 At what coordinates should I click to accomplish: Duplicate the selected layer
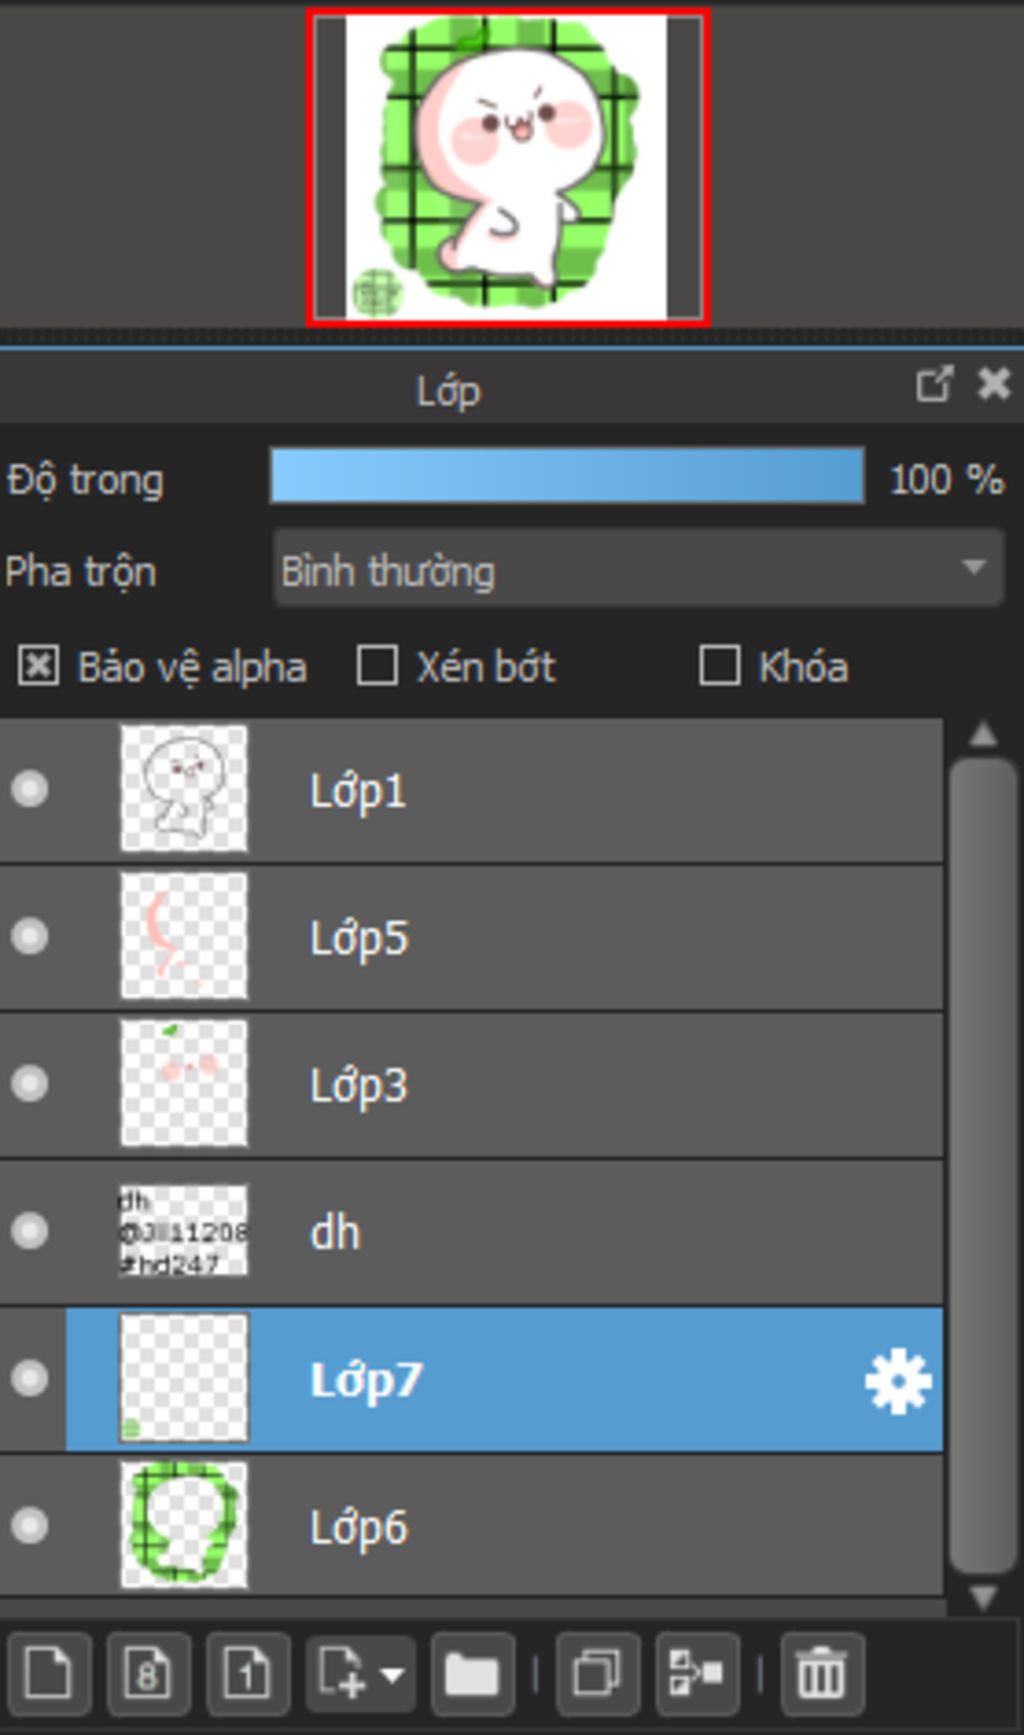pyautogui.click(x=597, y=1671)
